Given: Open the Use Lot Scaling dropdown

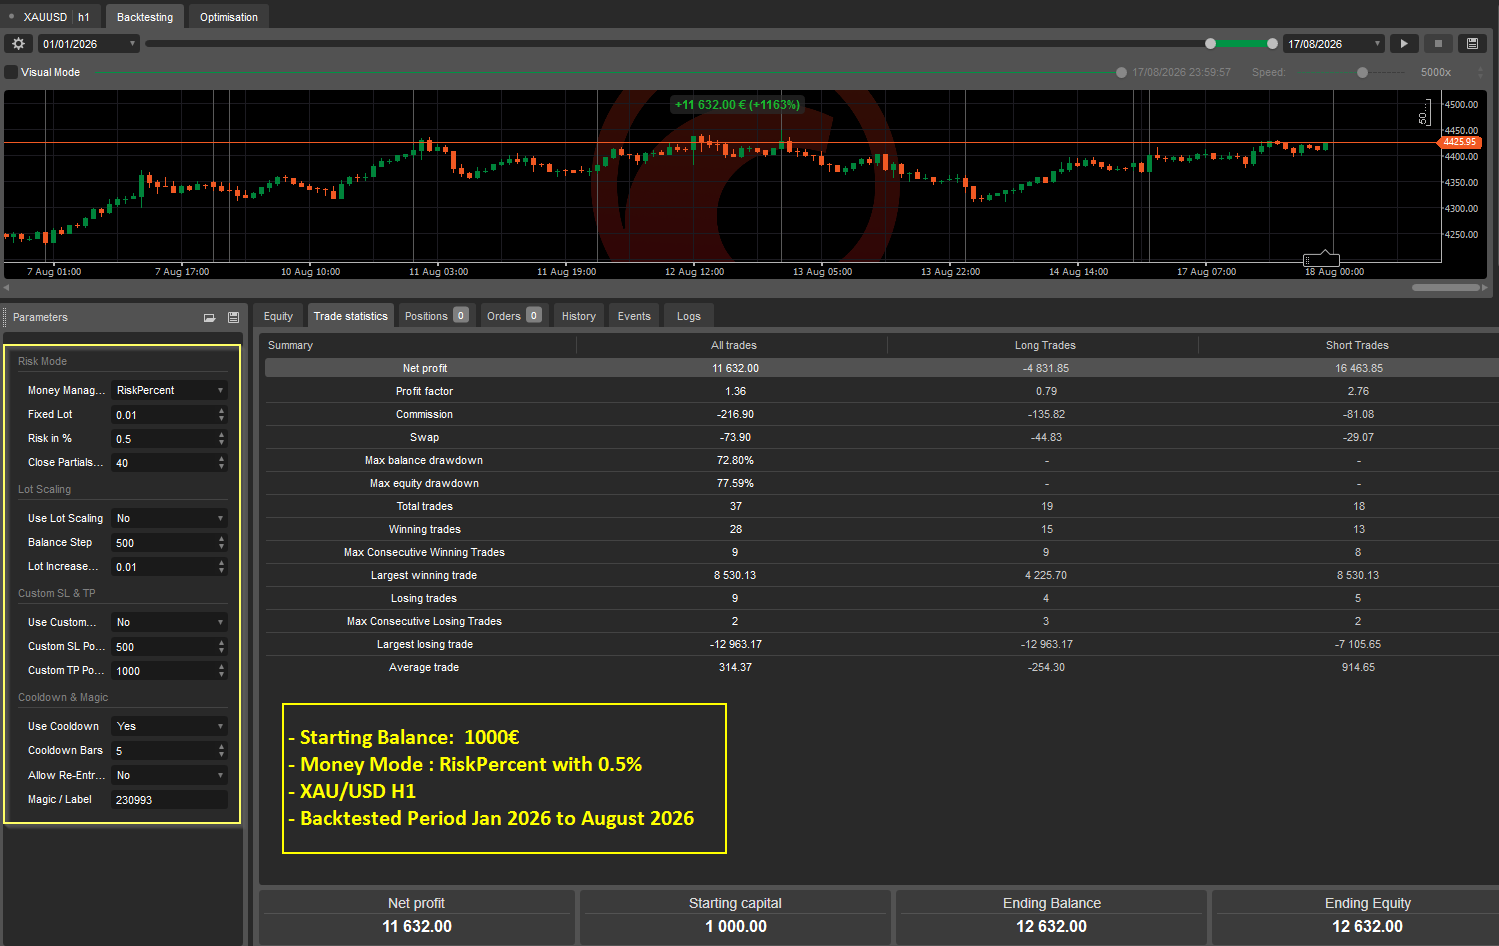Looking at the screenshot, I should coord(169,518).
